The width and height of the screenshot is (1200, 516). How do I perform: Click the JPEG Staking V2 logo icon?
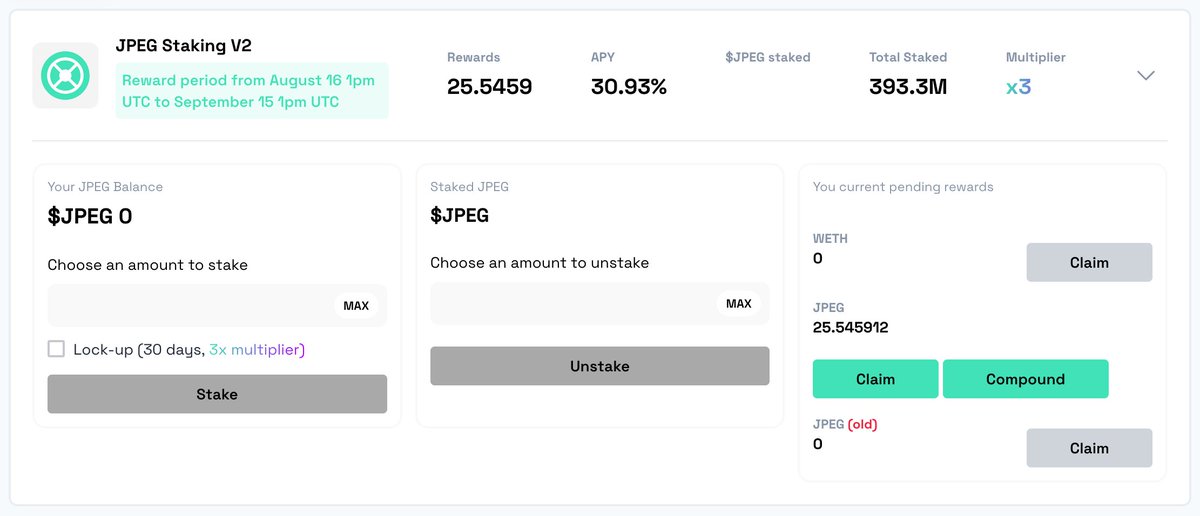65,75
